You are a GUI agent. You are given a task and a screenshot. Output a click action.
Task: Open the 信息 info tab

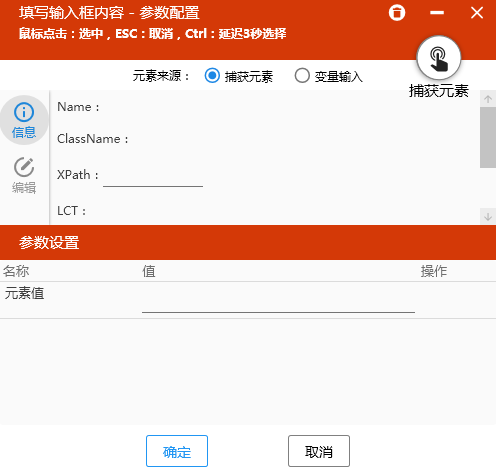click(24, 120)
